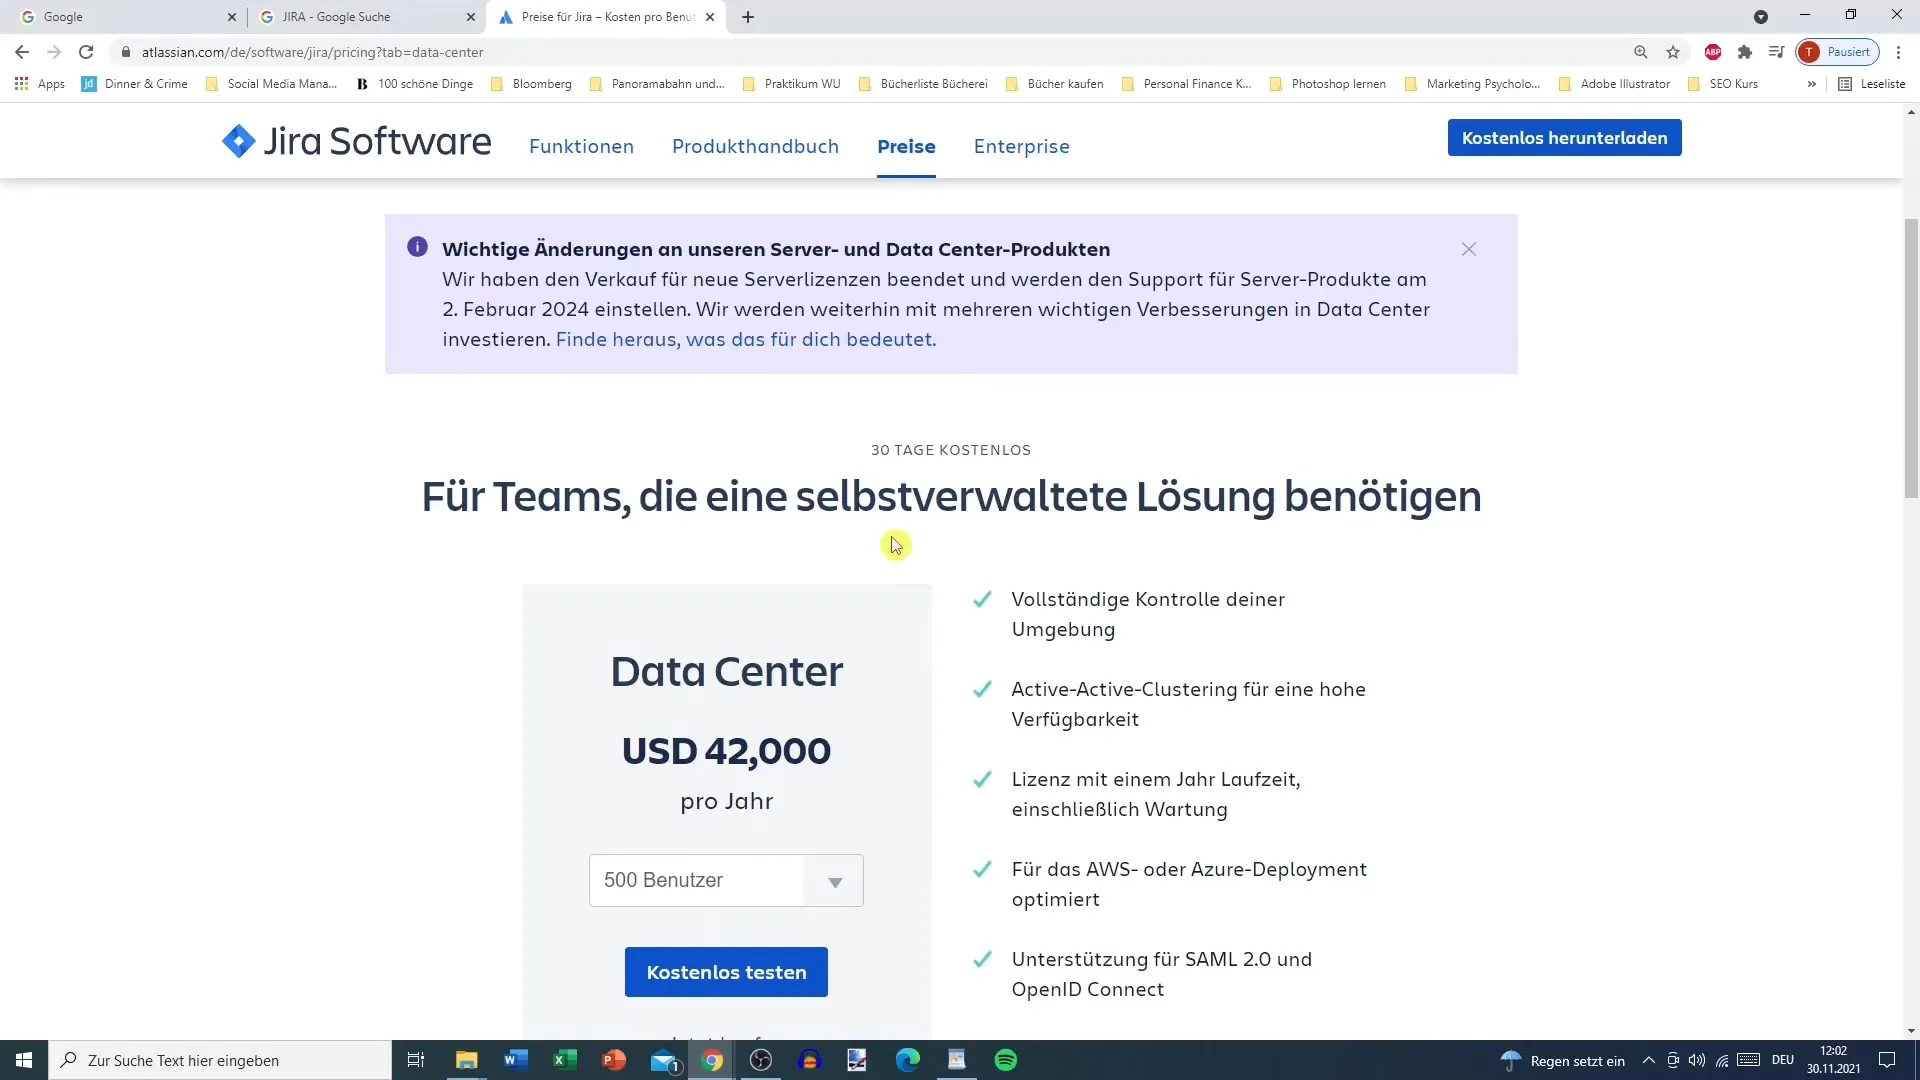
Task: Click the page vertical scrollbar thumb
Action: coord(1911,357)
